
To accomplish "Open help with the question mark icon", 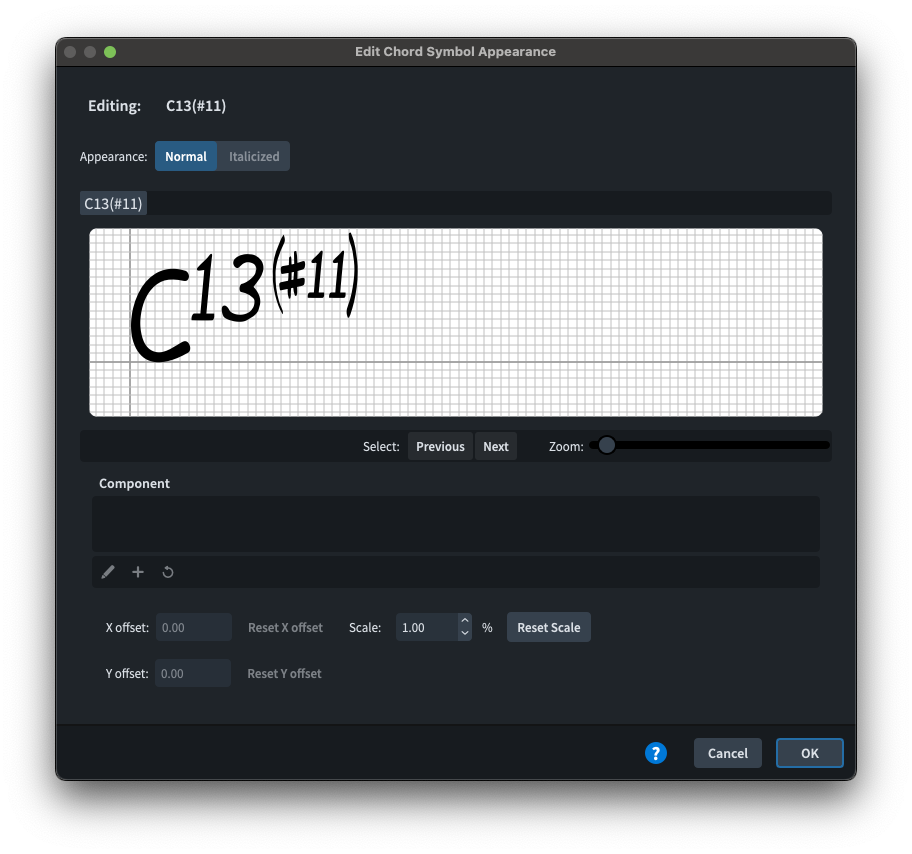I will pyautogui.click(x=656, y=753).
